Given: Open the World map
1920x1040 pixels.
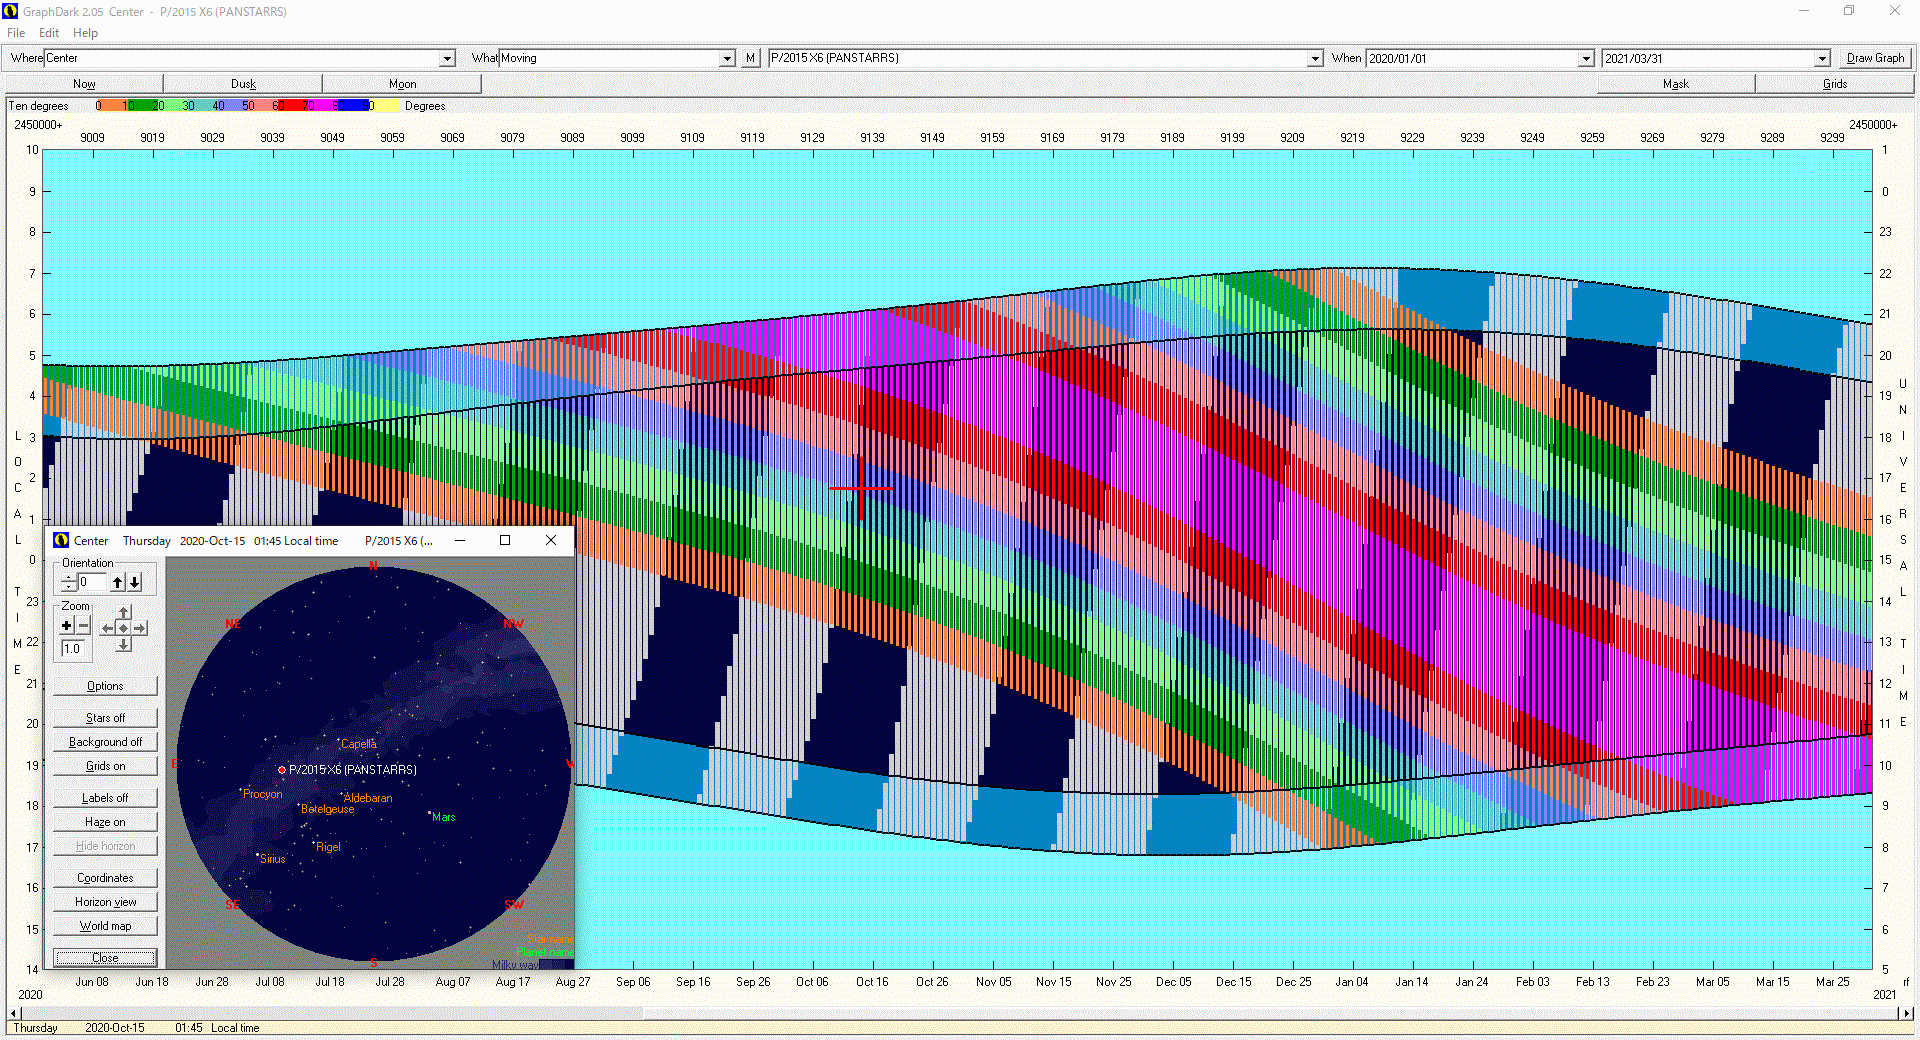Looking at the screenshot, I should pyautogui.click(x=105, y=926).
